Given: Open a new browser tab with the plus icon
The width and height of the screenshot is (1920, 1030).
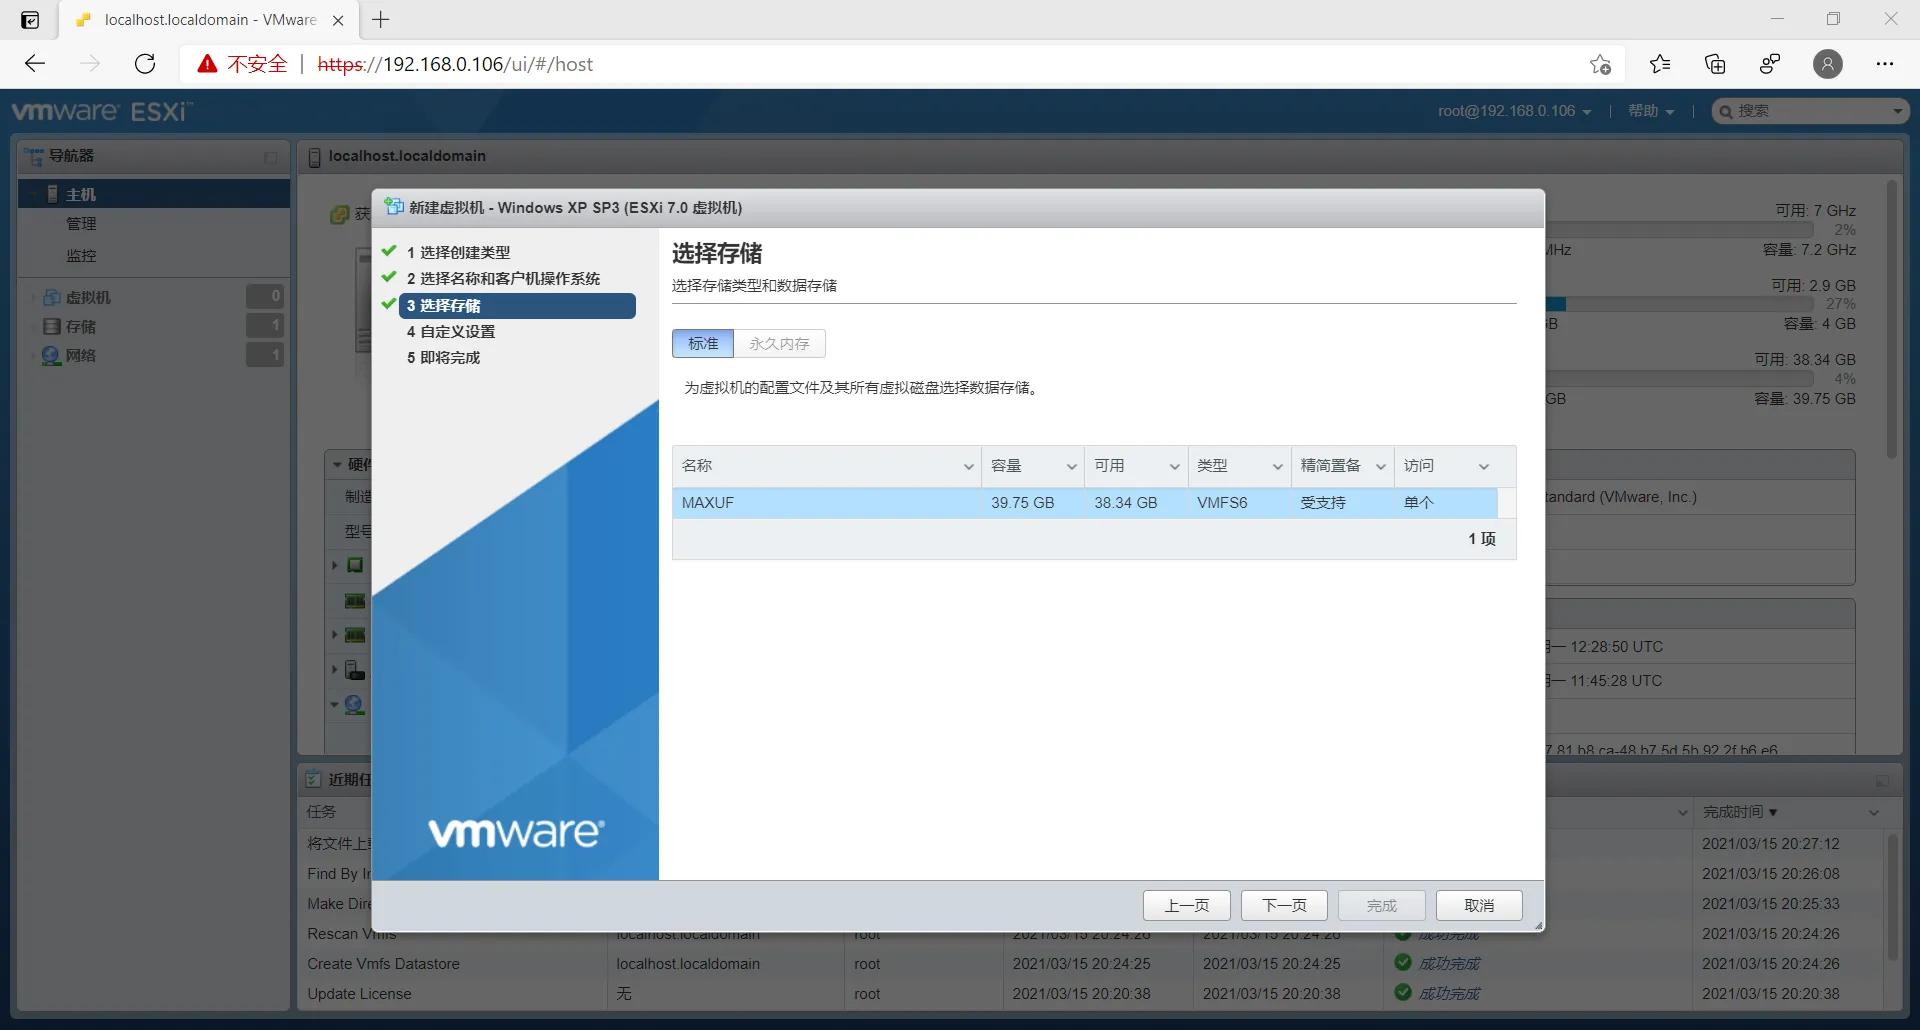Looking at the screenshot, I should 381,19.
